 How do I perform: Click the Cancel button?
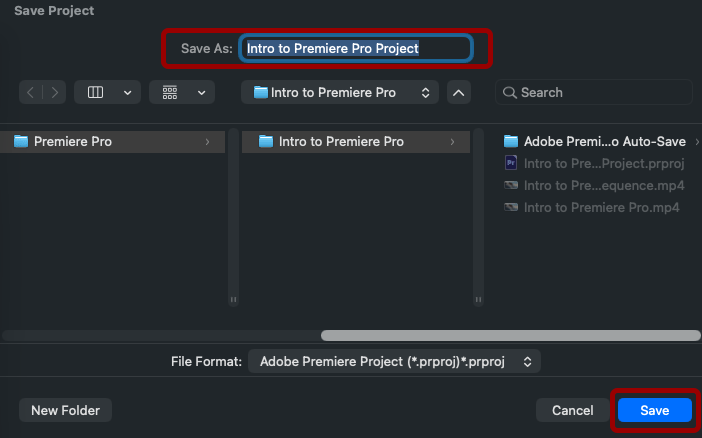573,410
